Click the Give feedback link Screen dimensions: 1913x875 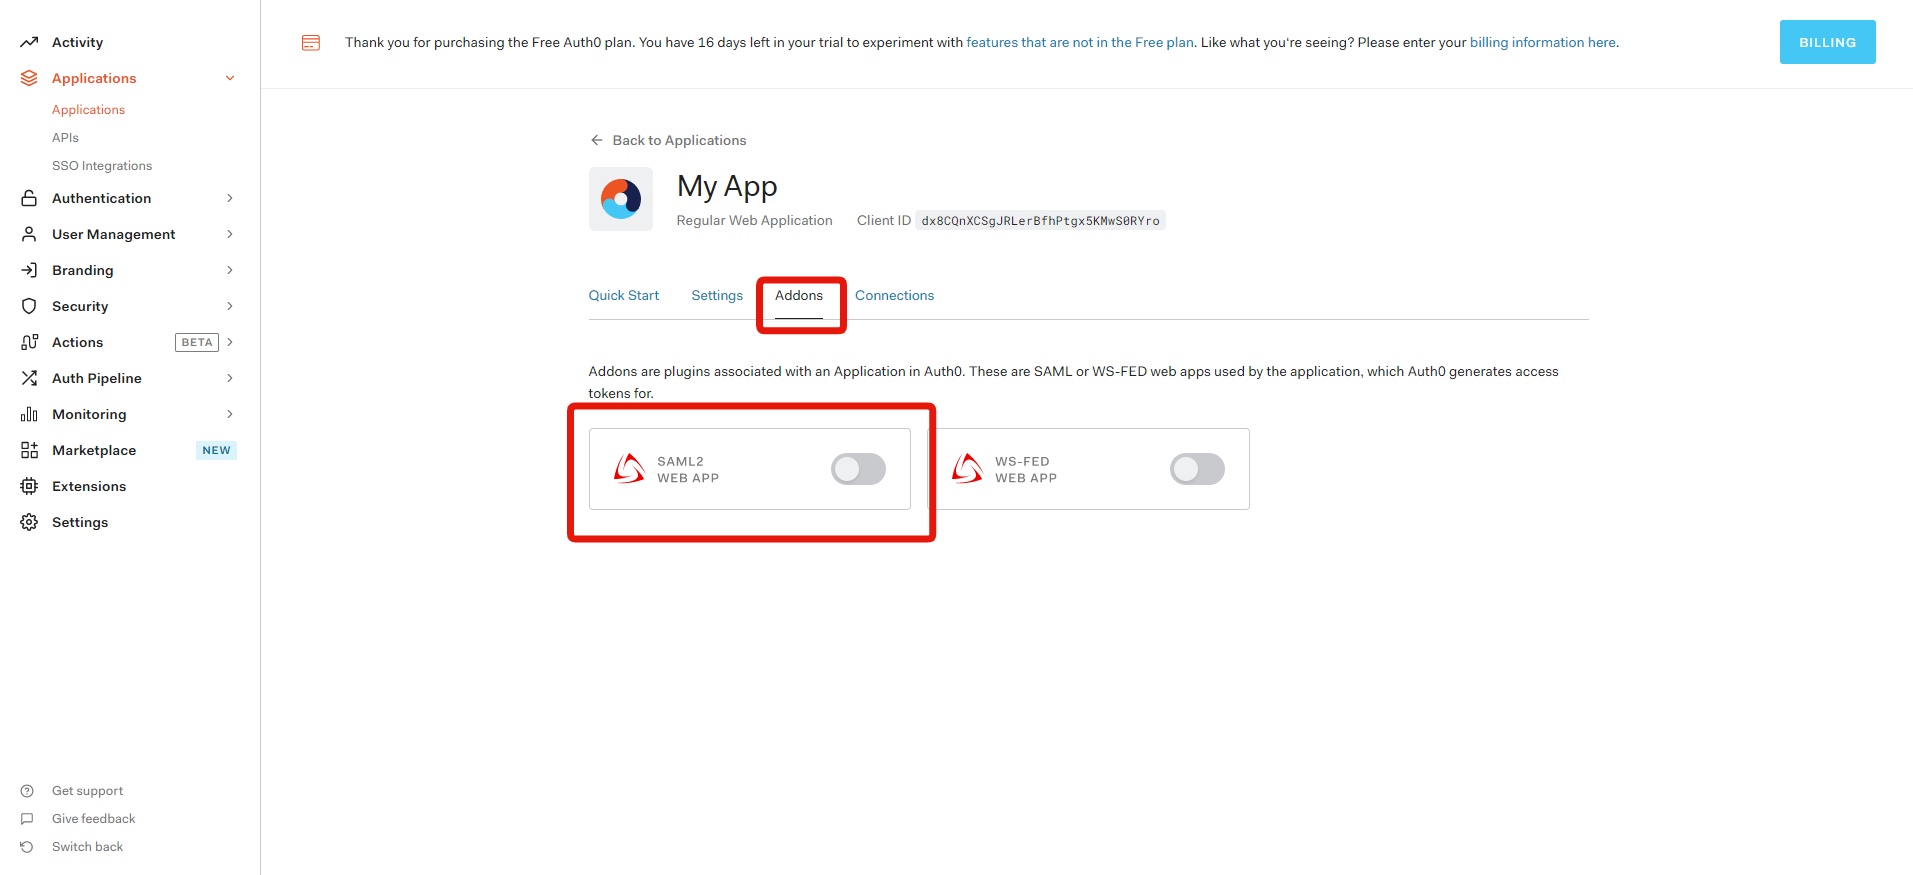click(94, 819)
